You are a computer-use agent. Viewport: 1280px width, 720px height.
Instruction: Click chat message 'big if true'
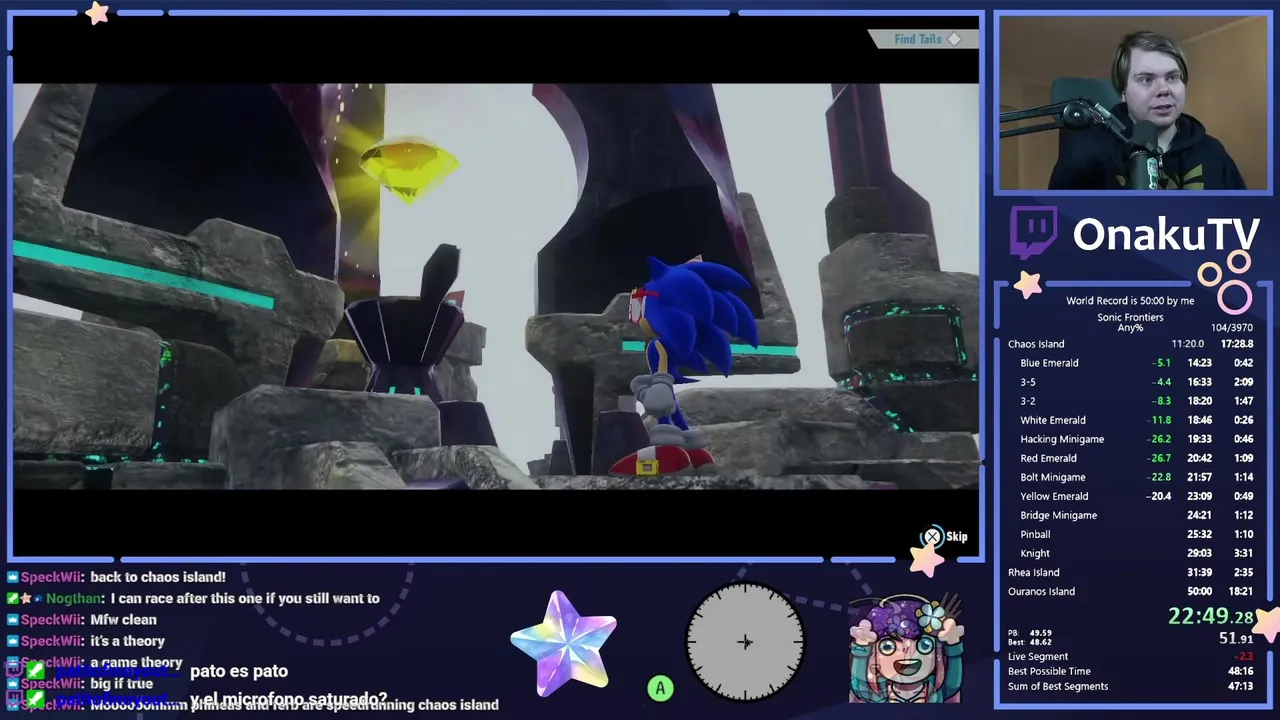tap(121, 684)
